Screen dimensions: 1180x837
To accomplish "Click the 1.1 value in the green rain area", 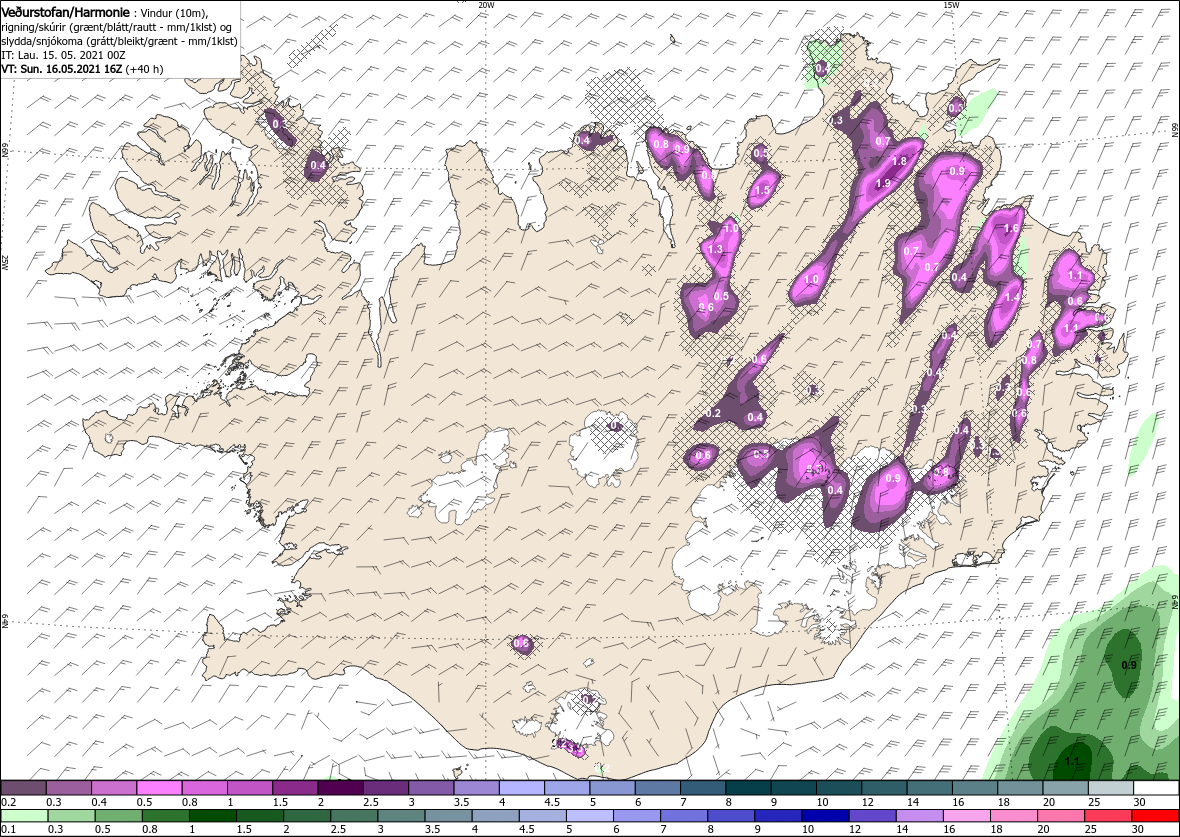I will tap(1072, 762).
